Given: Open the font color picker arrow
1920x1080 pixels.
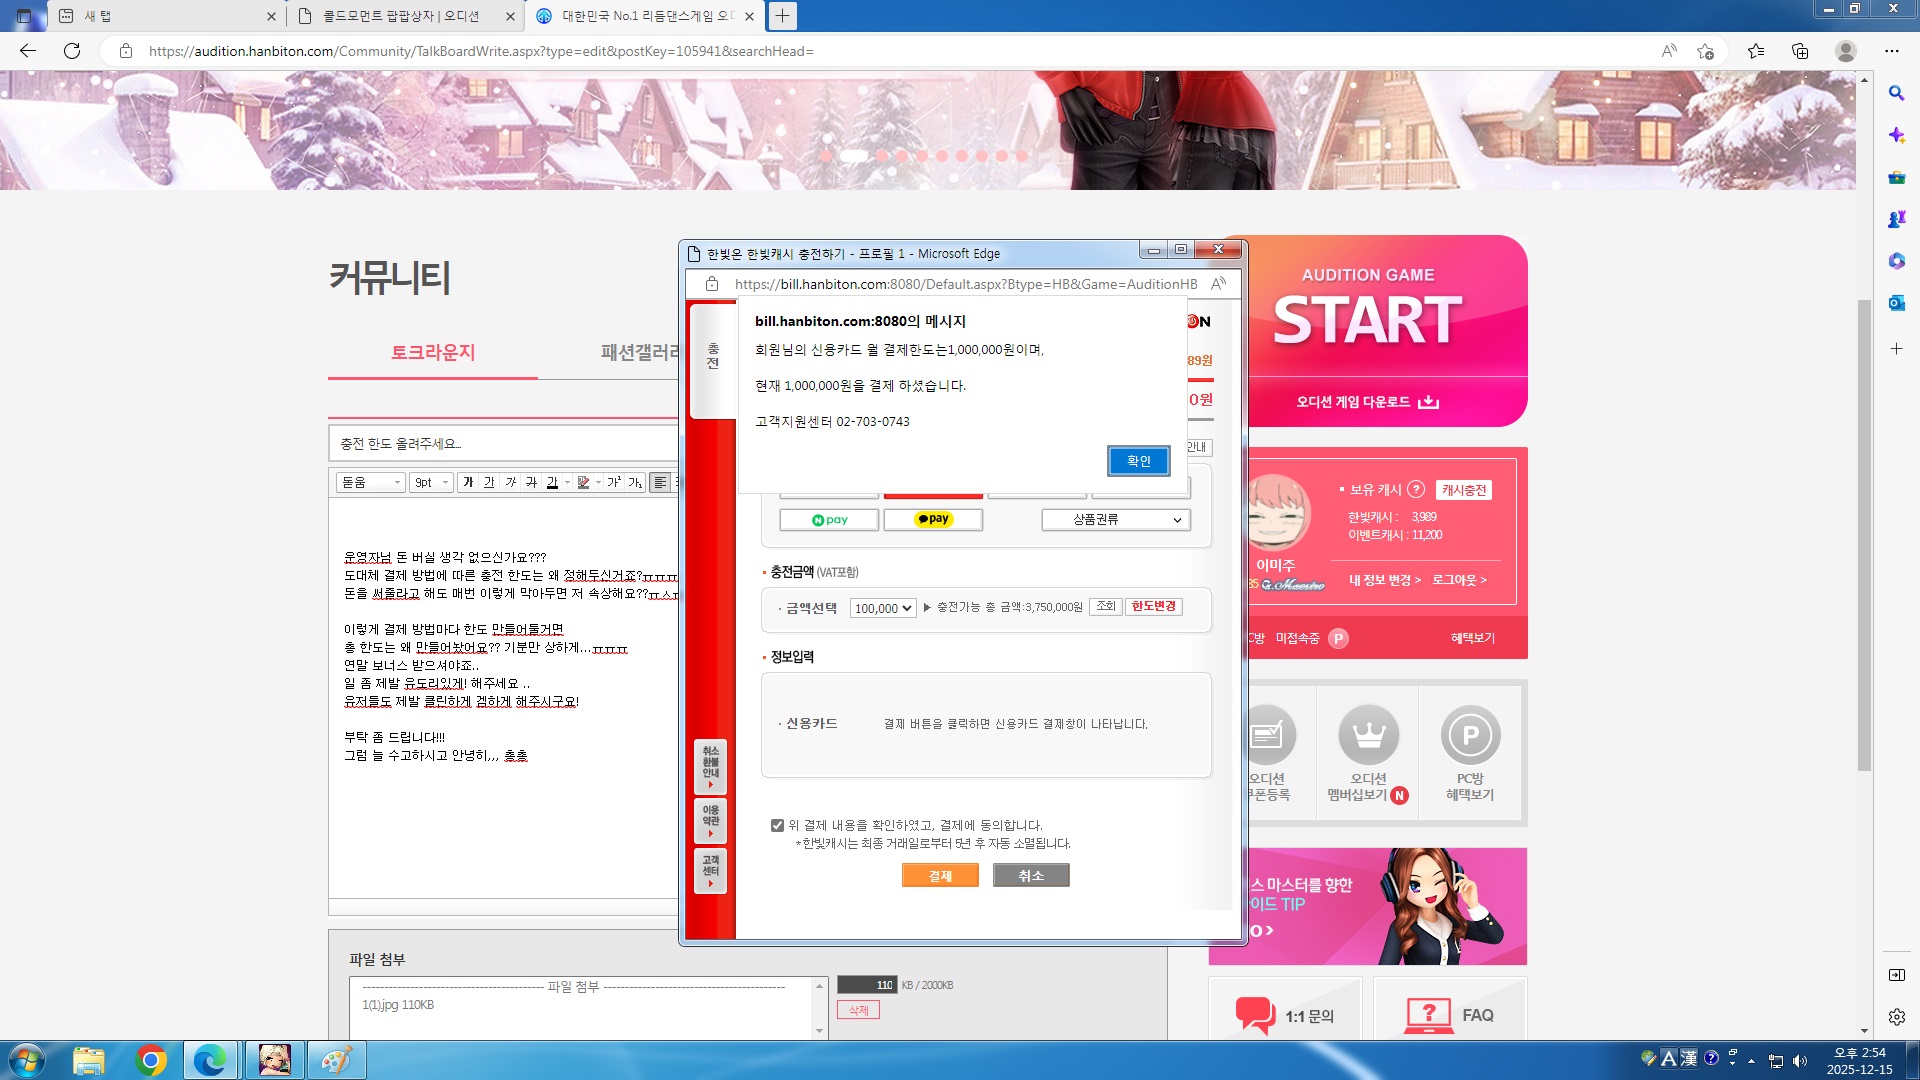Looking at the screenshot, I should coord(568,482).
